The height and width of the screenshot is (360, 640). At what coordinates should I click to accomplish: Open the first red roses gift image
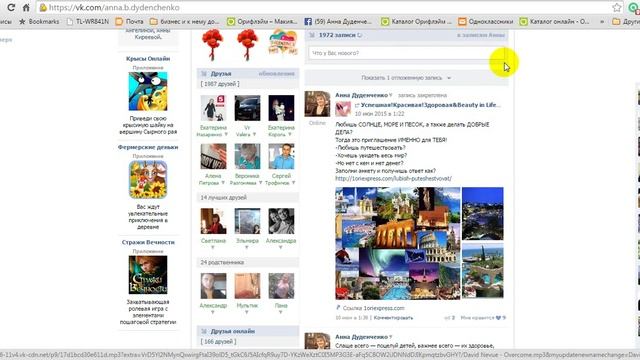[212, 44]
